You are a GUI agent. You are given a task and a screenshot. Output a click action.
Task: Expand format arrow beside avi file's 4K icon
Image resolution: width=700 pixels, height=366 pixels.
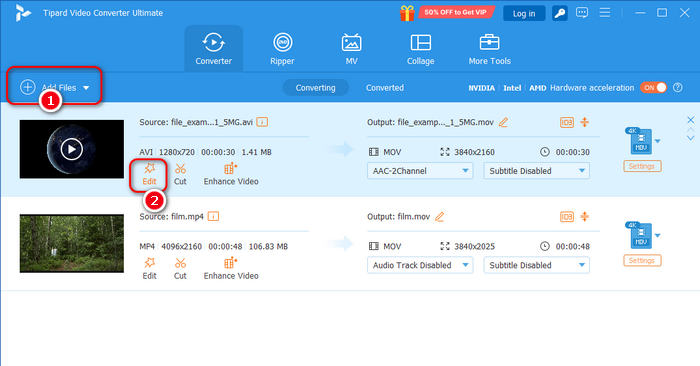tap(658, 141)
